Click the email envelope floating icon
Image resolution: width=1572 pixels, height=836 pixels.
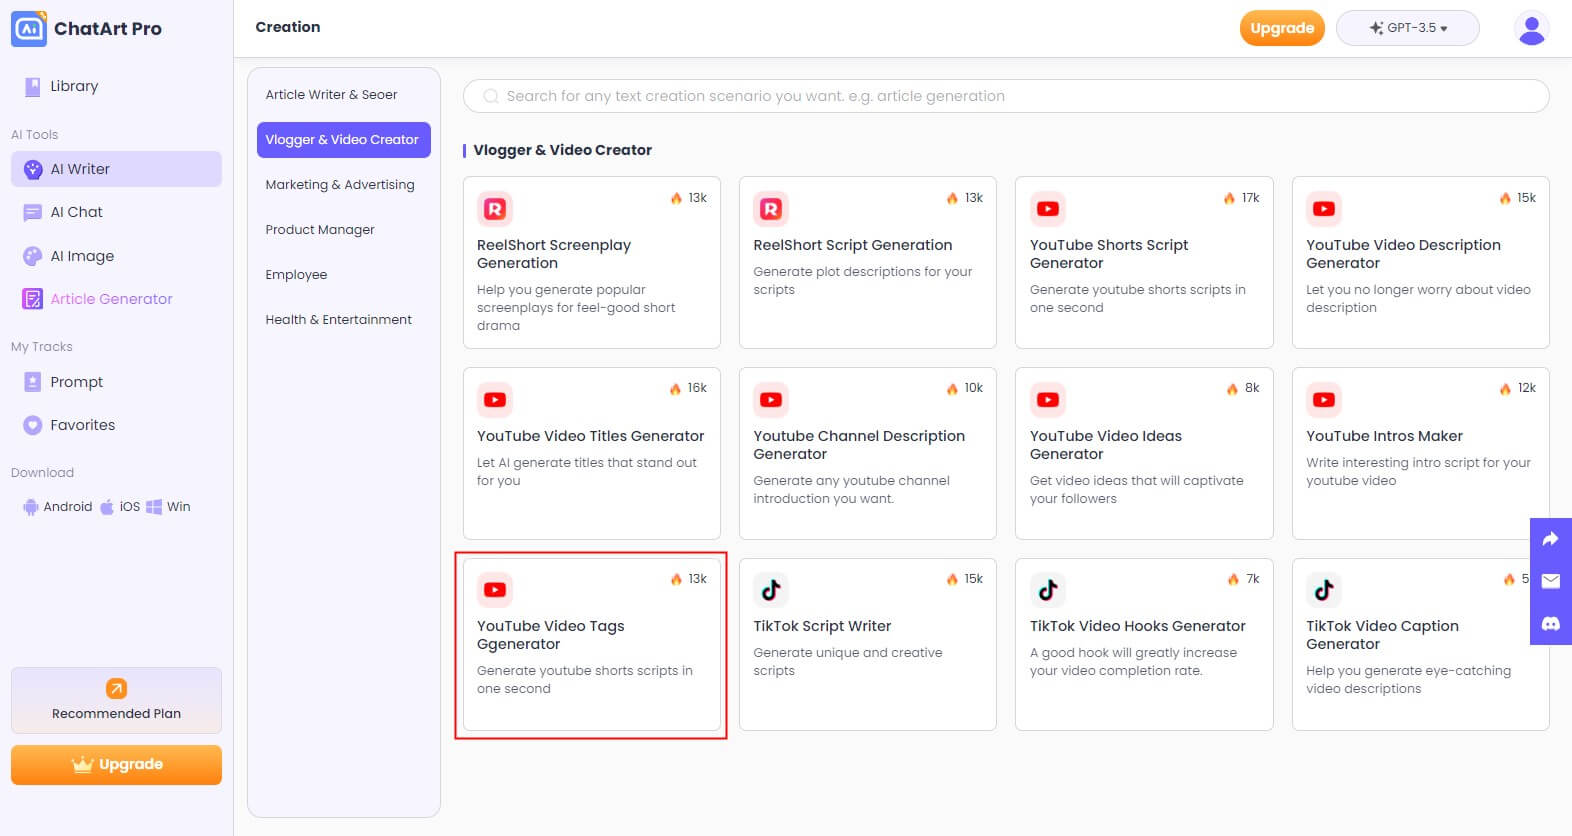(1550, 581)
